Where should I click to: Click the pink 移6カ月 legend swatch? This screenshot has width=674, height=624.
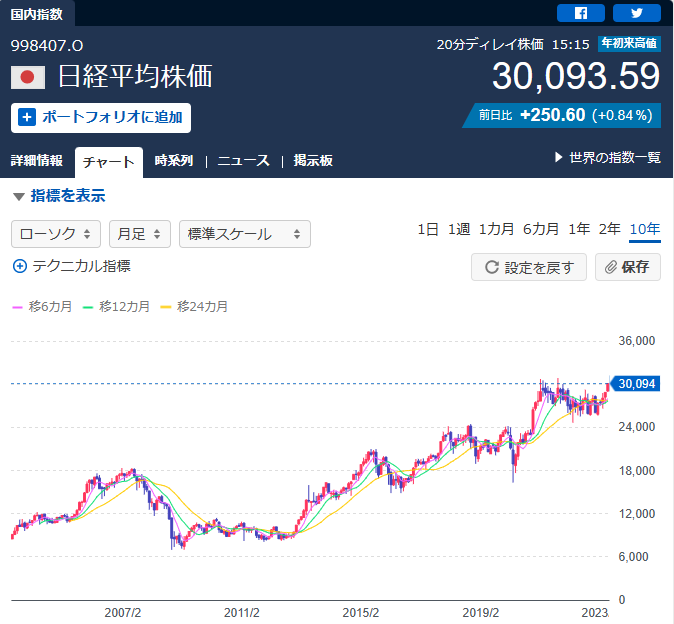point(17,307)
